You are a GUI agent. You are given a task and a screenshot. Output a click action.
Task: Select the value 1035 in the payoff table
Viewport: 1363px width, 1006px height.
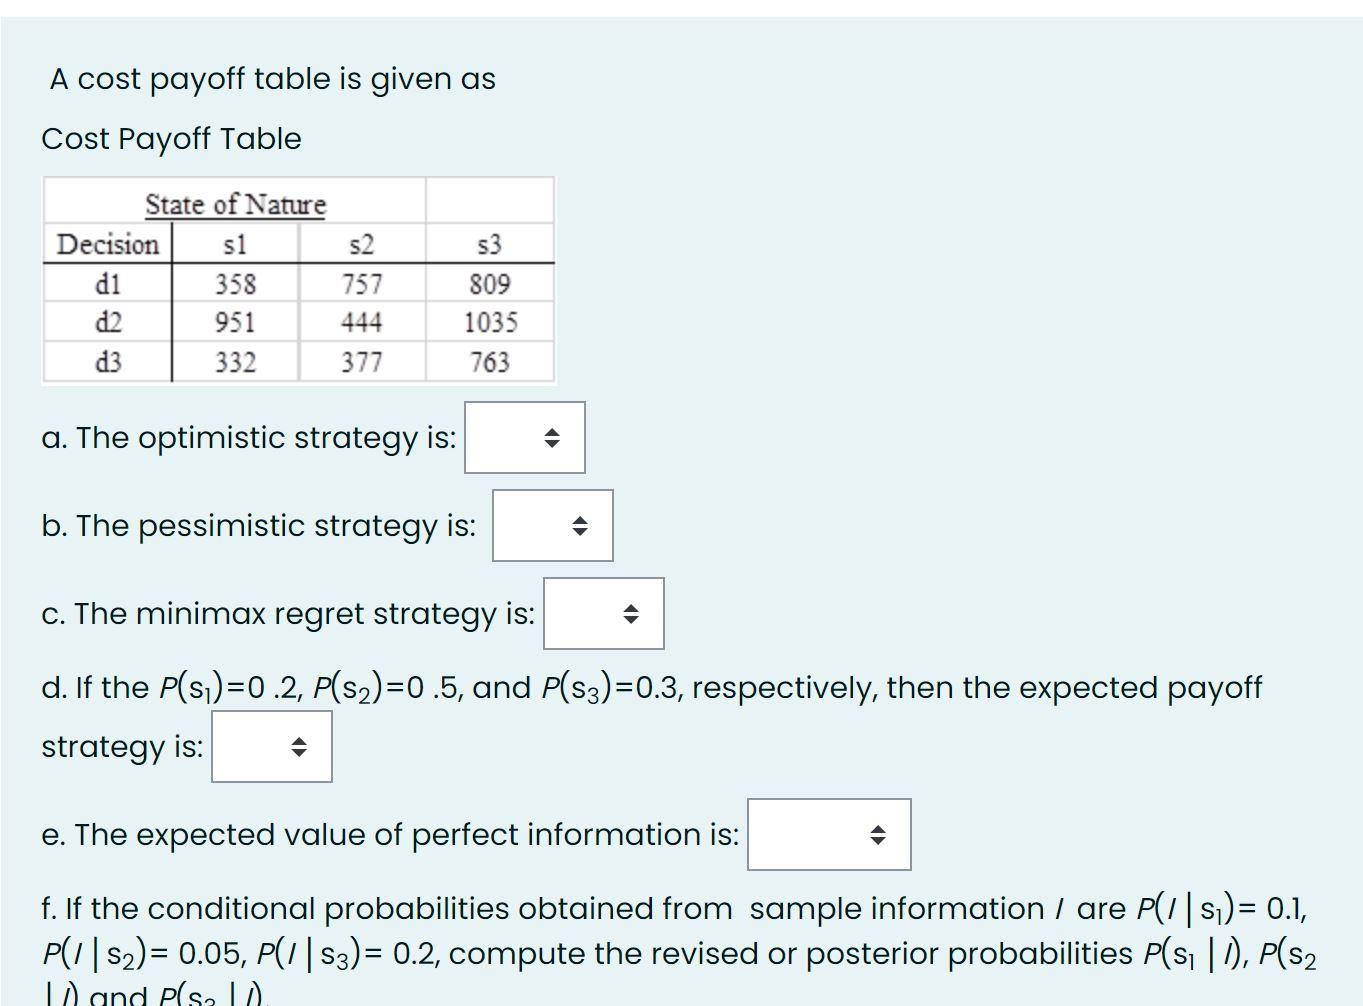pyautogui.click(x=489, y=321)
